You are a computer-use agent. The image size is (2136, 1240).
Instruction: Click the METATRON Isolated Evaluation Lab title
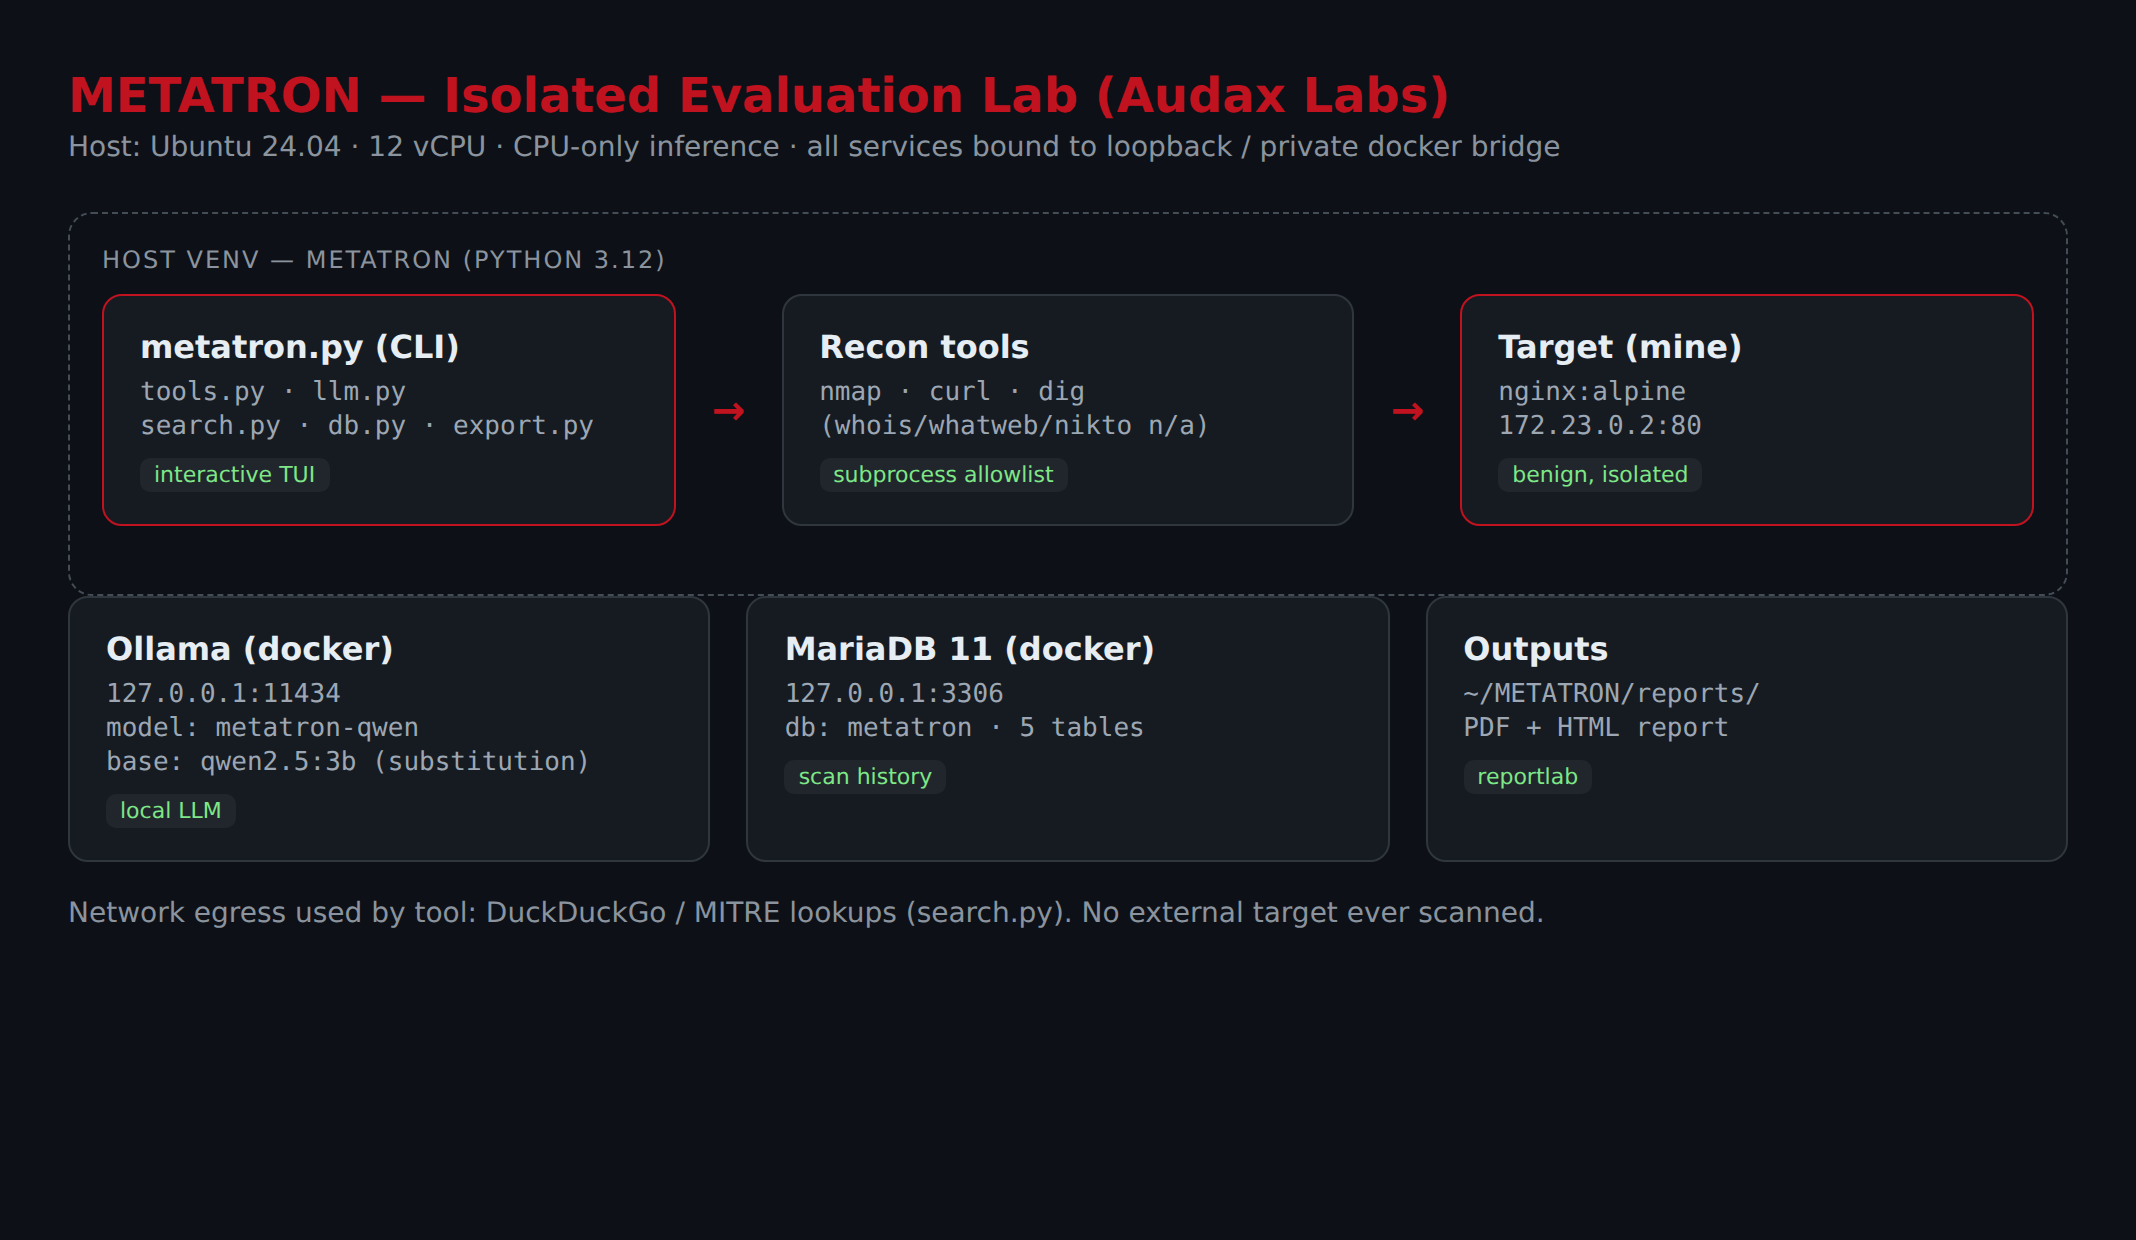pyautogui.click(x=759, y=96)
